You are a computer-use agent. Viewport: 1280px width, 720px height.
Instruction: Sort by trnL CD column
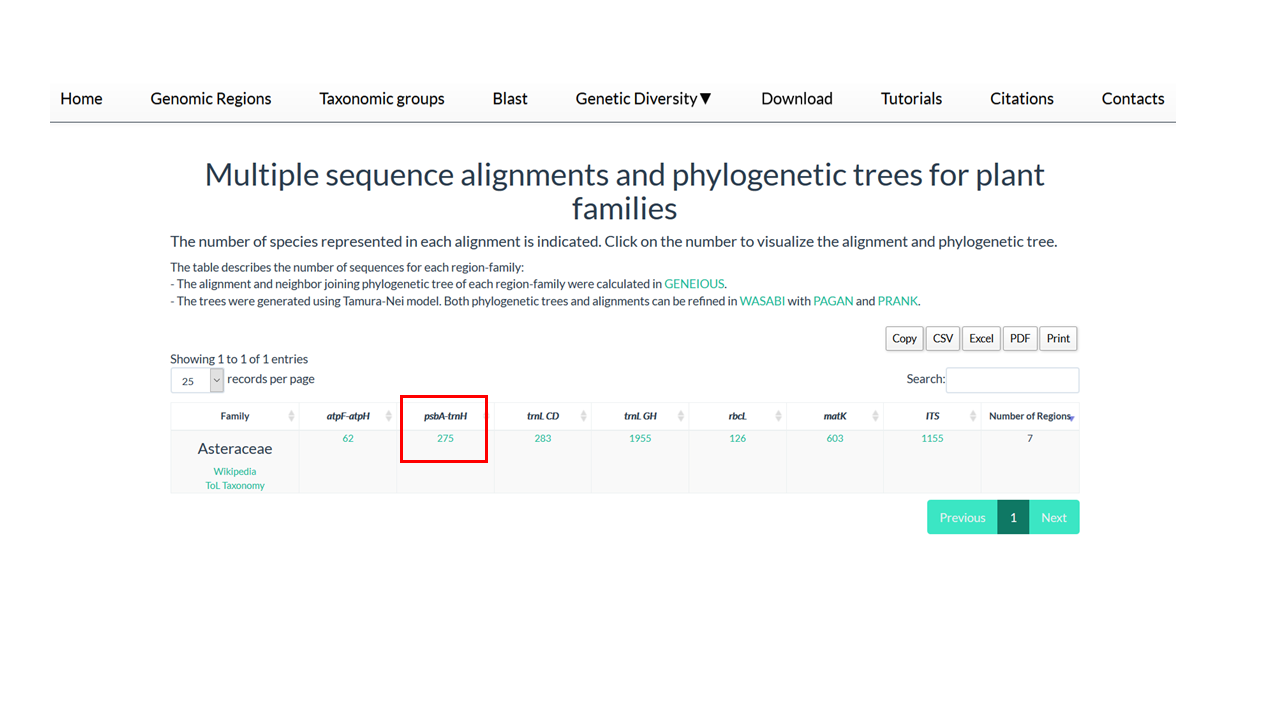(543, 416)
